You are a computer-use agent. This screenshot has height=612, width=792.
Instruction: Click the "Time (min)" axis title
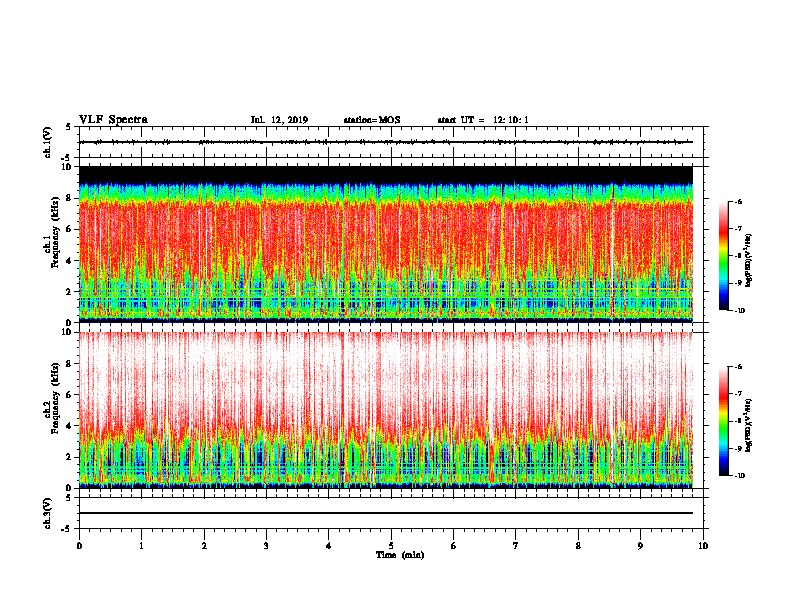point(400,555)
